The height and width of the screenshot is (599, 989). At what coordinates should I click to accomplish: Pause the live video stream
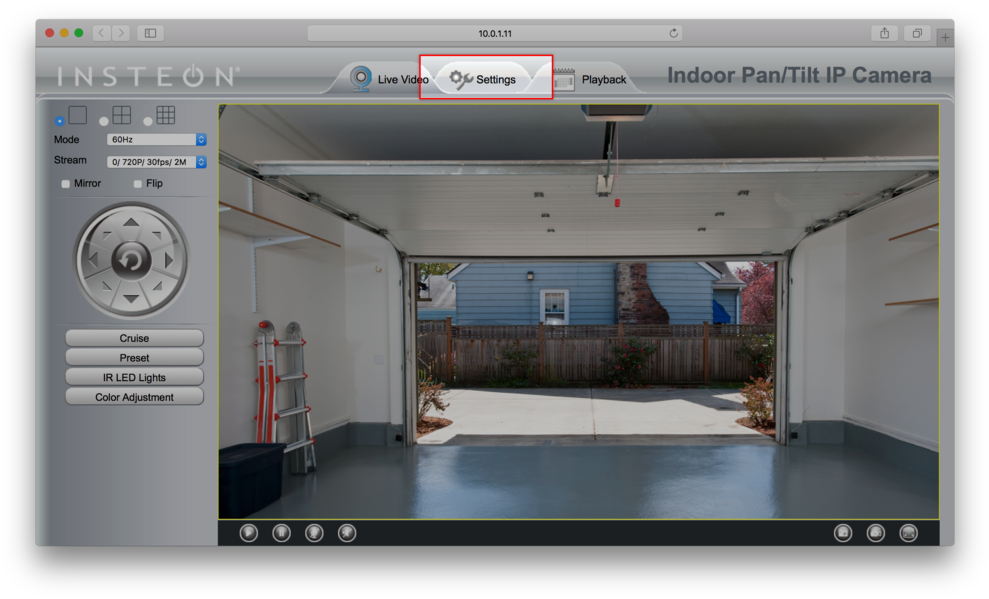pyautogui.click(x=281, y=532)
